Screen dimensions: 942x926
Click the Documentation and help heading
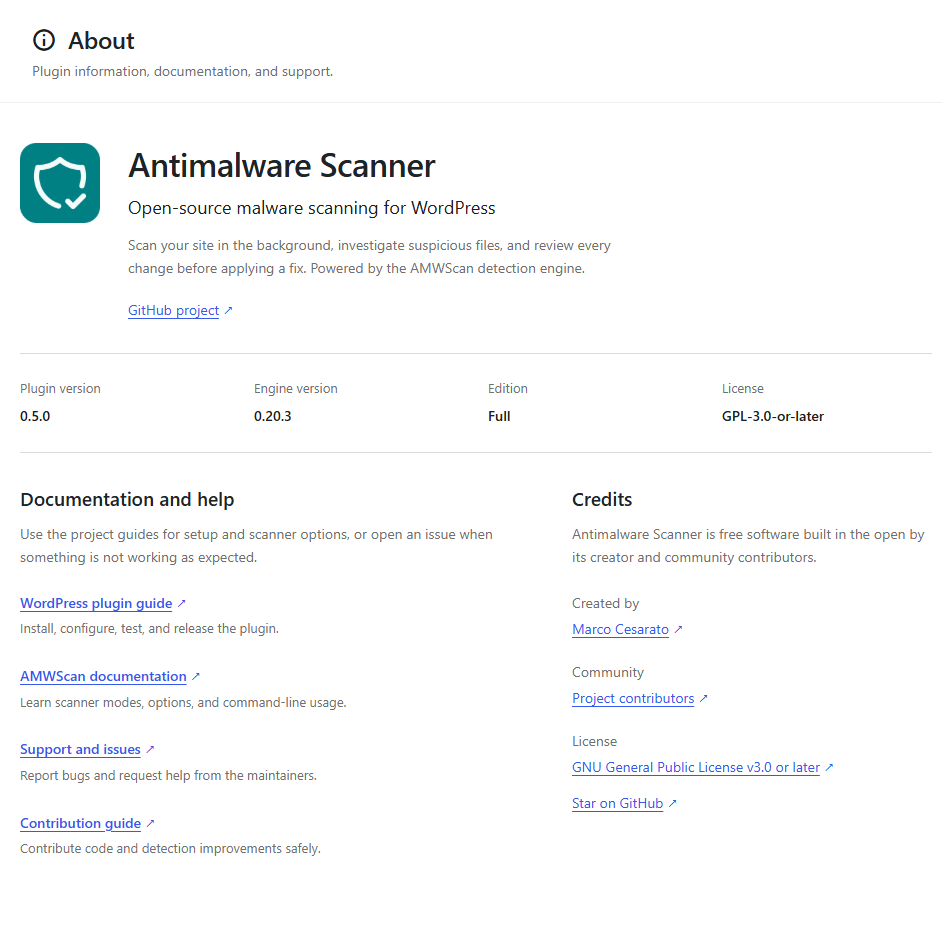(127, 499)
